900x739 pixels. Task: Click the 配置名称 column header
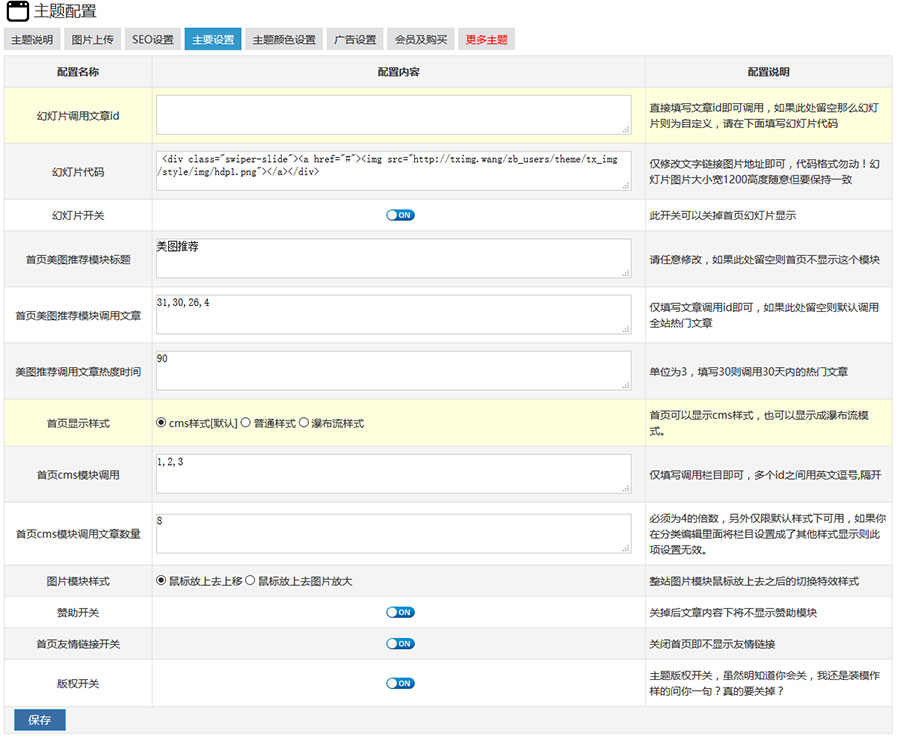(x=78, y=72)
